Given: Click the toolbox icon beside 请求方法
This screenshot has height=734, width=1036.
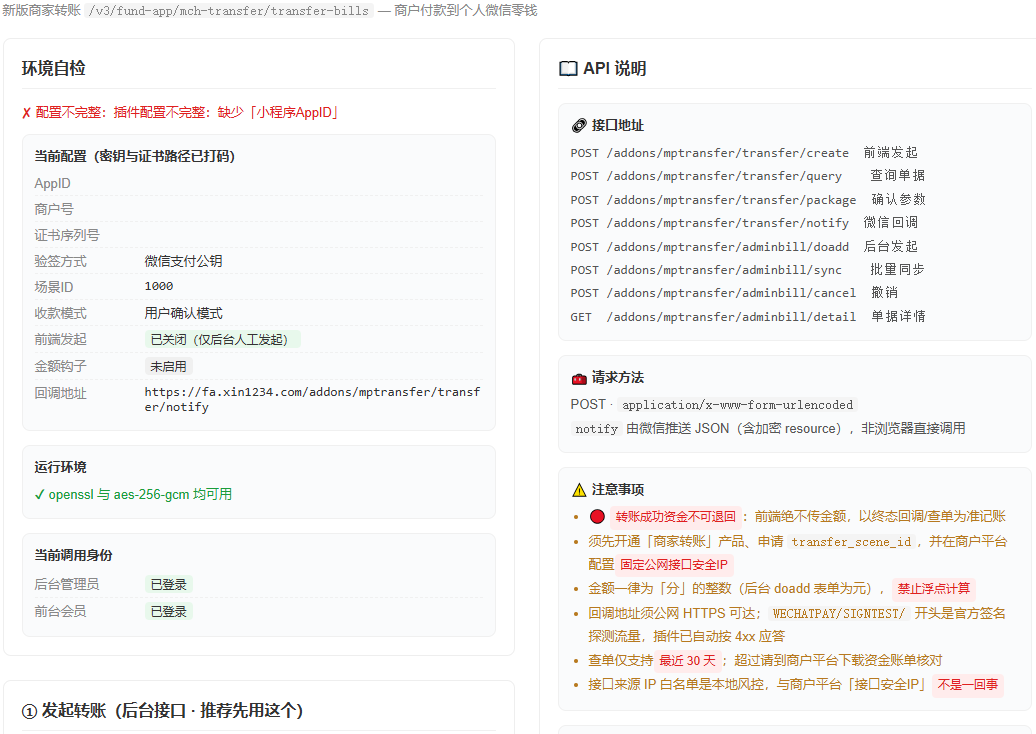Looking at the screenshot, I should [579, 379].
